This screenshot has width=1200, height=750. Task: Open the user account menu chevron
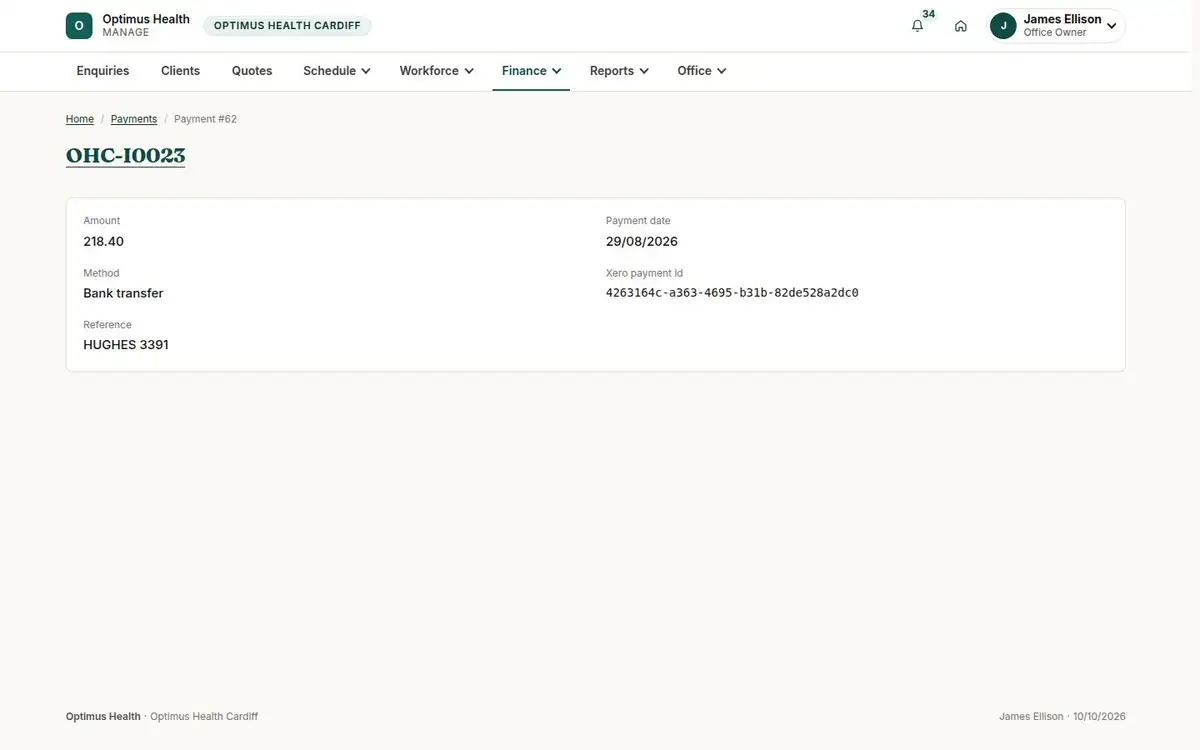coord(1112,26)
